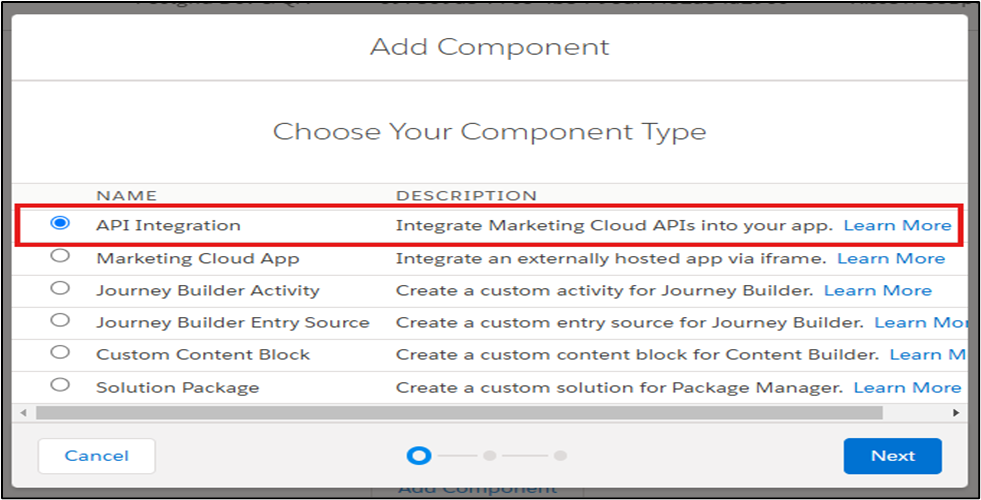Open Learn More link for Journey Builder Entry Source

coord(921,322)
